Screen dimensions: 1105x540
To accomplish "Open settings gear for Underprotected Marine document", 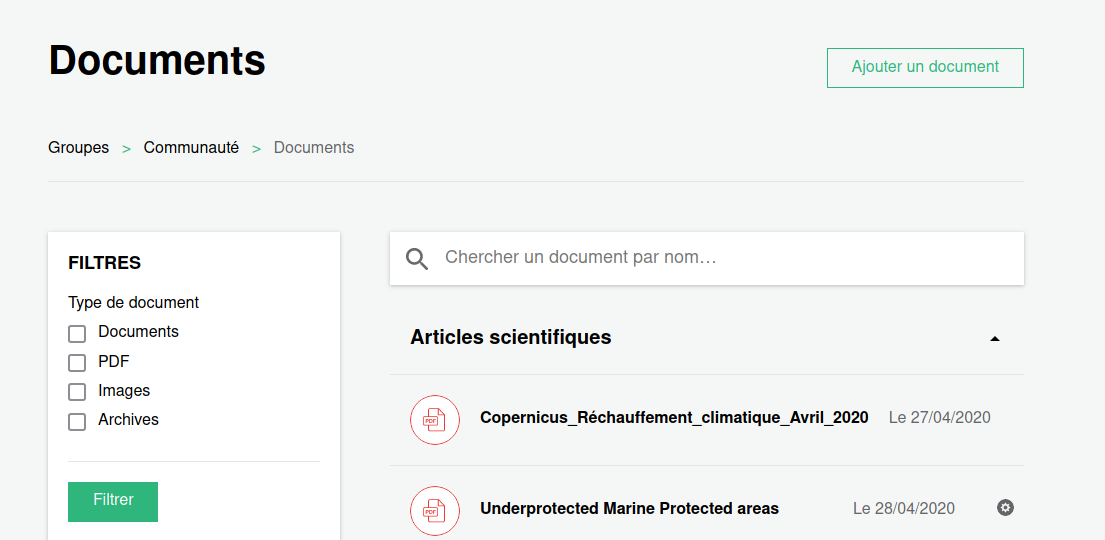I will 1006,508.
